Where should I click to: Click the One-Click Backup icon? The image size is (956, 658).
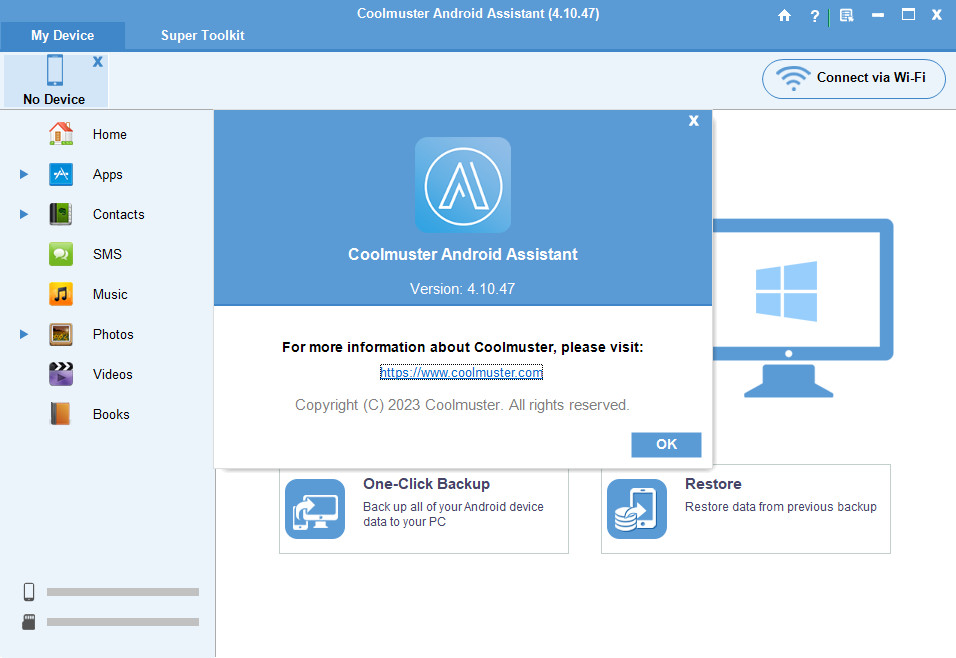tap(315, 509)
